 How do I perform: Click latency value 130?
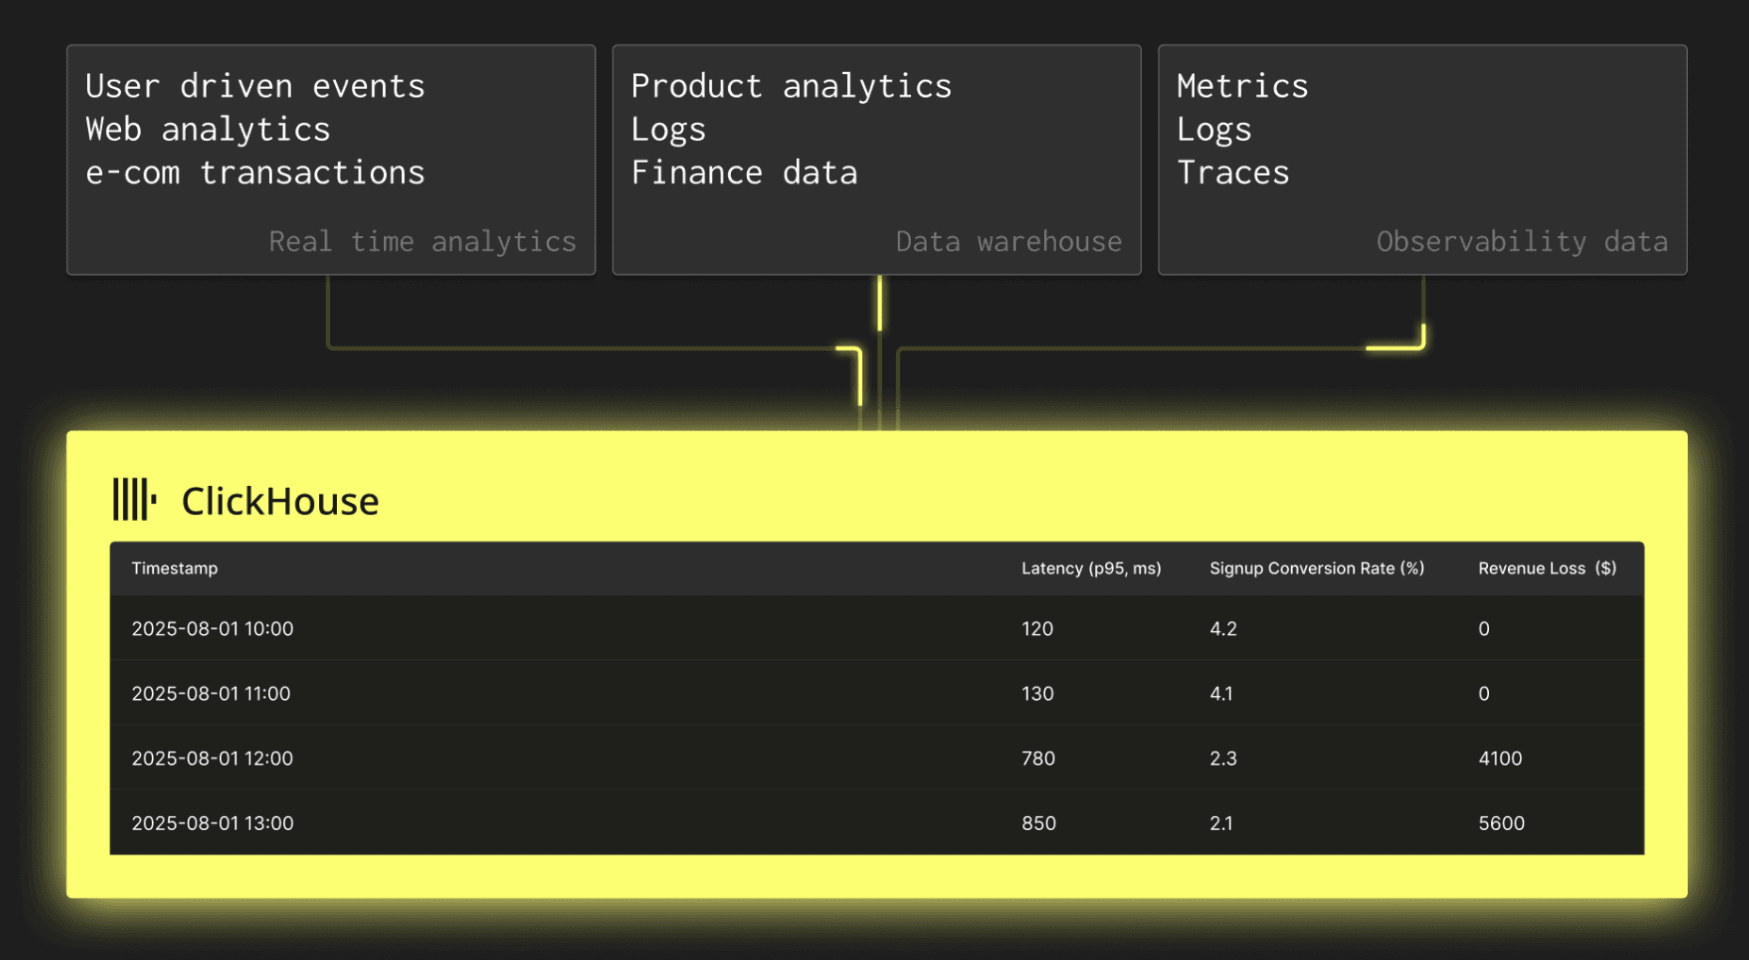click(x=1037, y=694)
